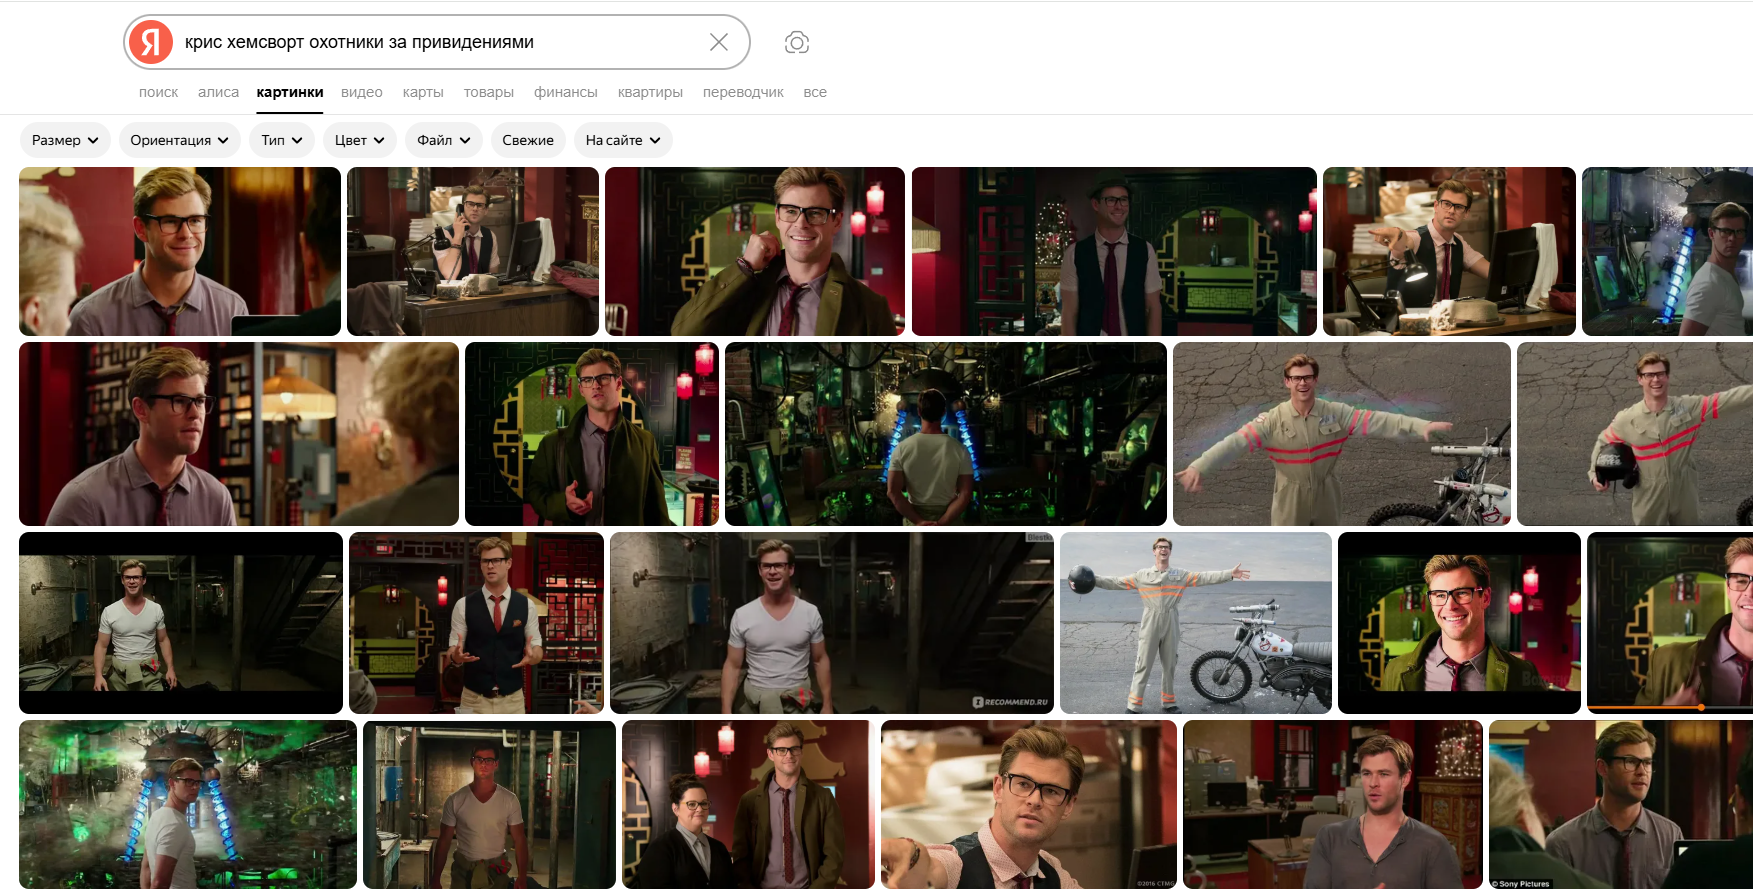Expand the Файл filter dropdown

(444, 140)
